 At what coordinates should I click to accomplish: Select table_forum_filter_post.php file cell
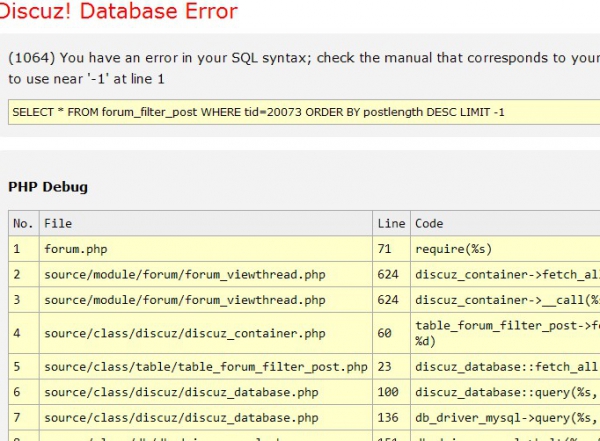pos(206,366)
